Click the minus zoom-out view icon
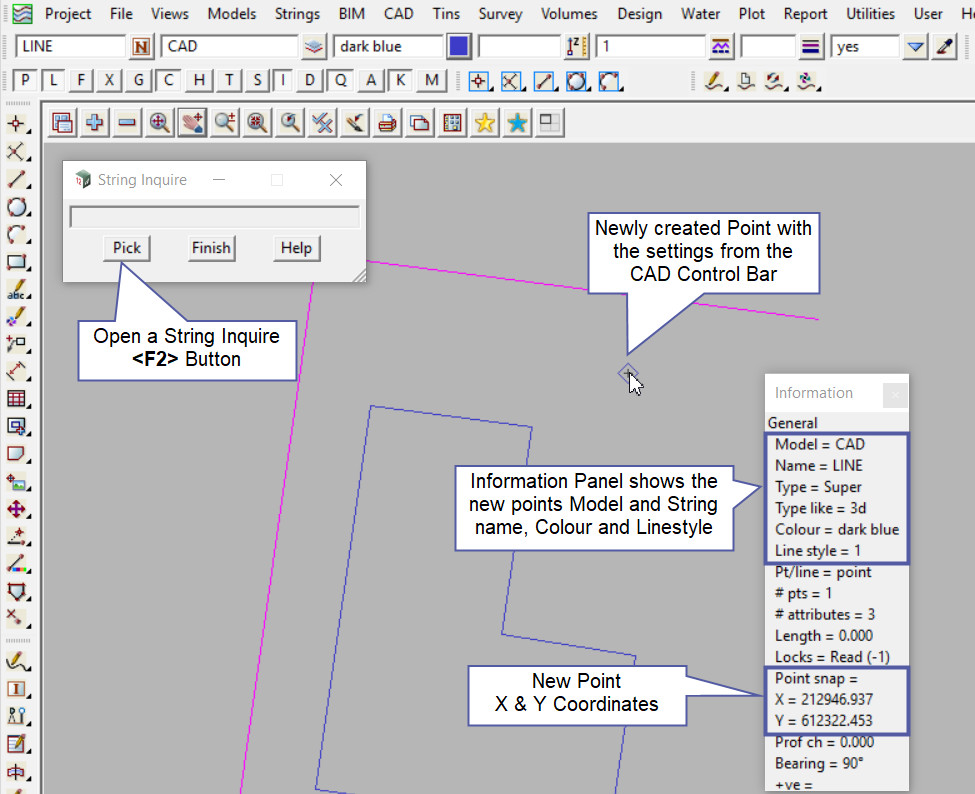Image resolution: width=975 pixels, height=794 pixels. [x=127, y=123]
